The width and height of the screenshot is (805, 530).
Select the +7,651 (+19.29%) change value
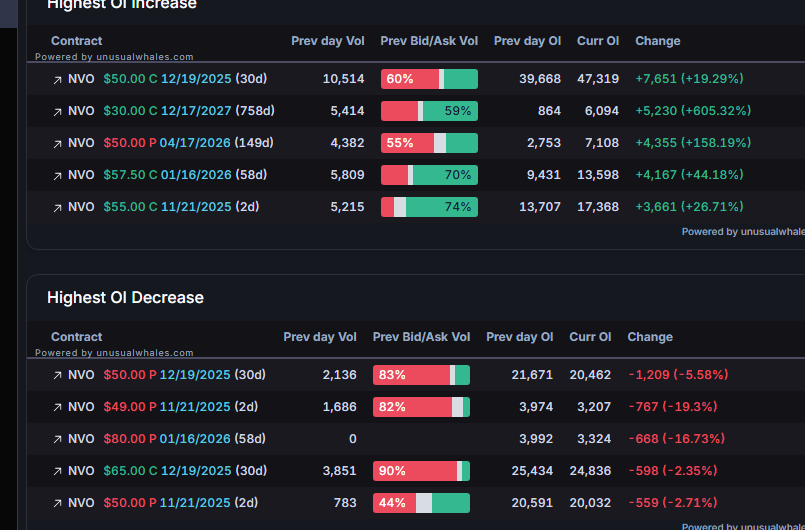[689, 79]
